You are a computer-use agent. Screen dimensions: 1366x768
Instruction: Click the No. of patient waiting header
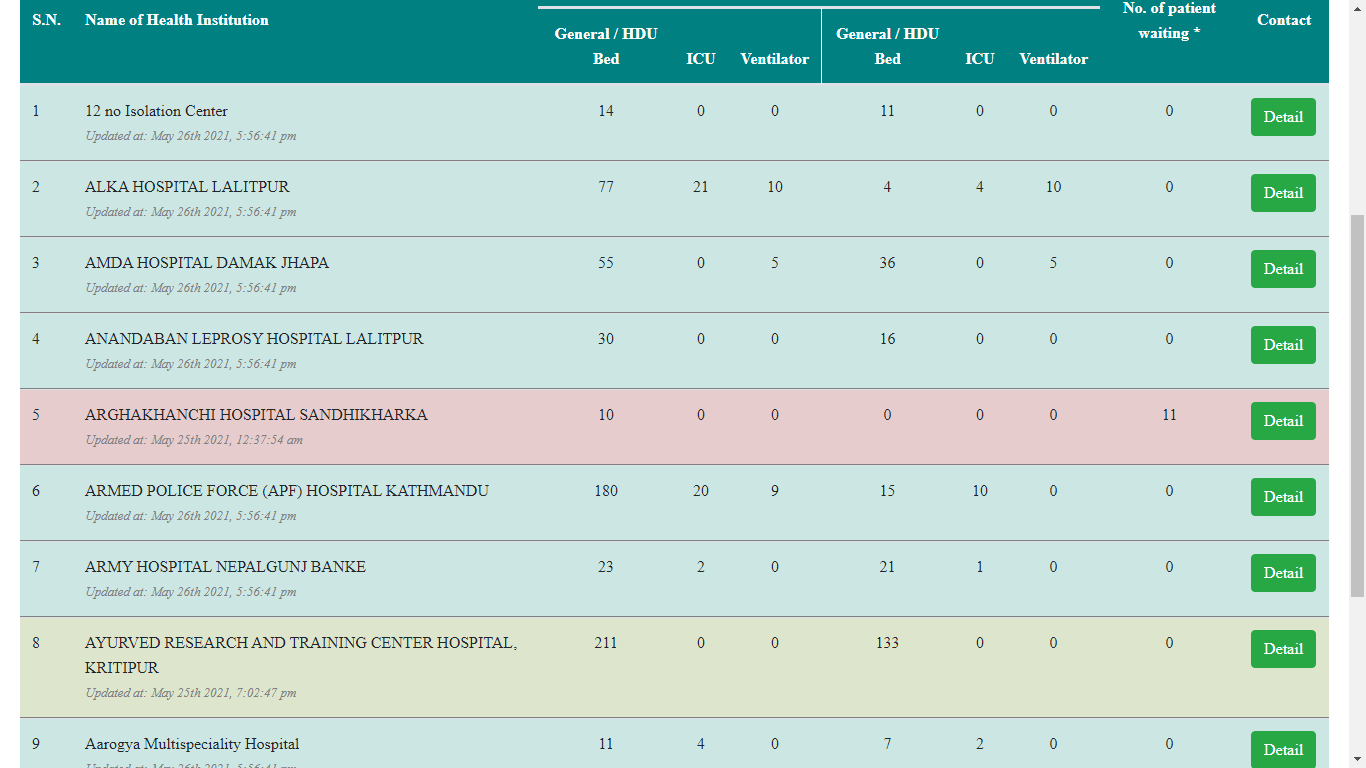1169,21
